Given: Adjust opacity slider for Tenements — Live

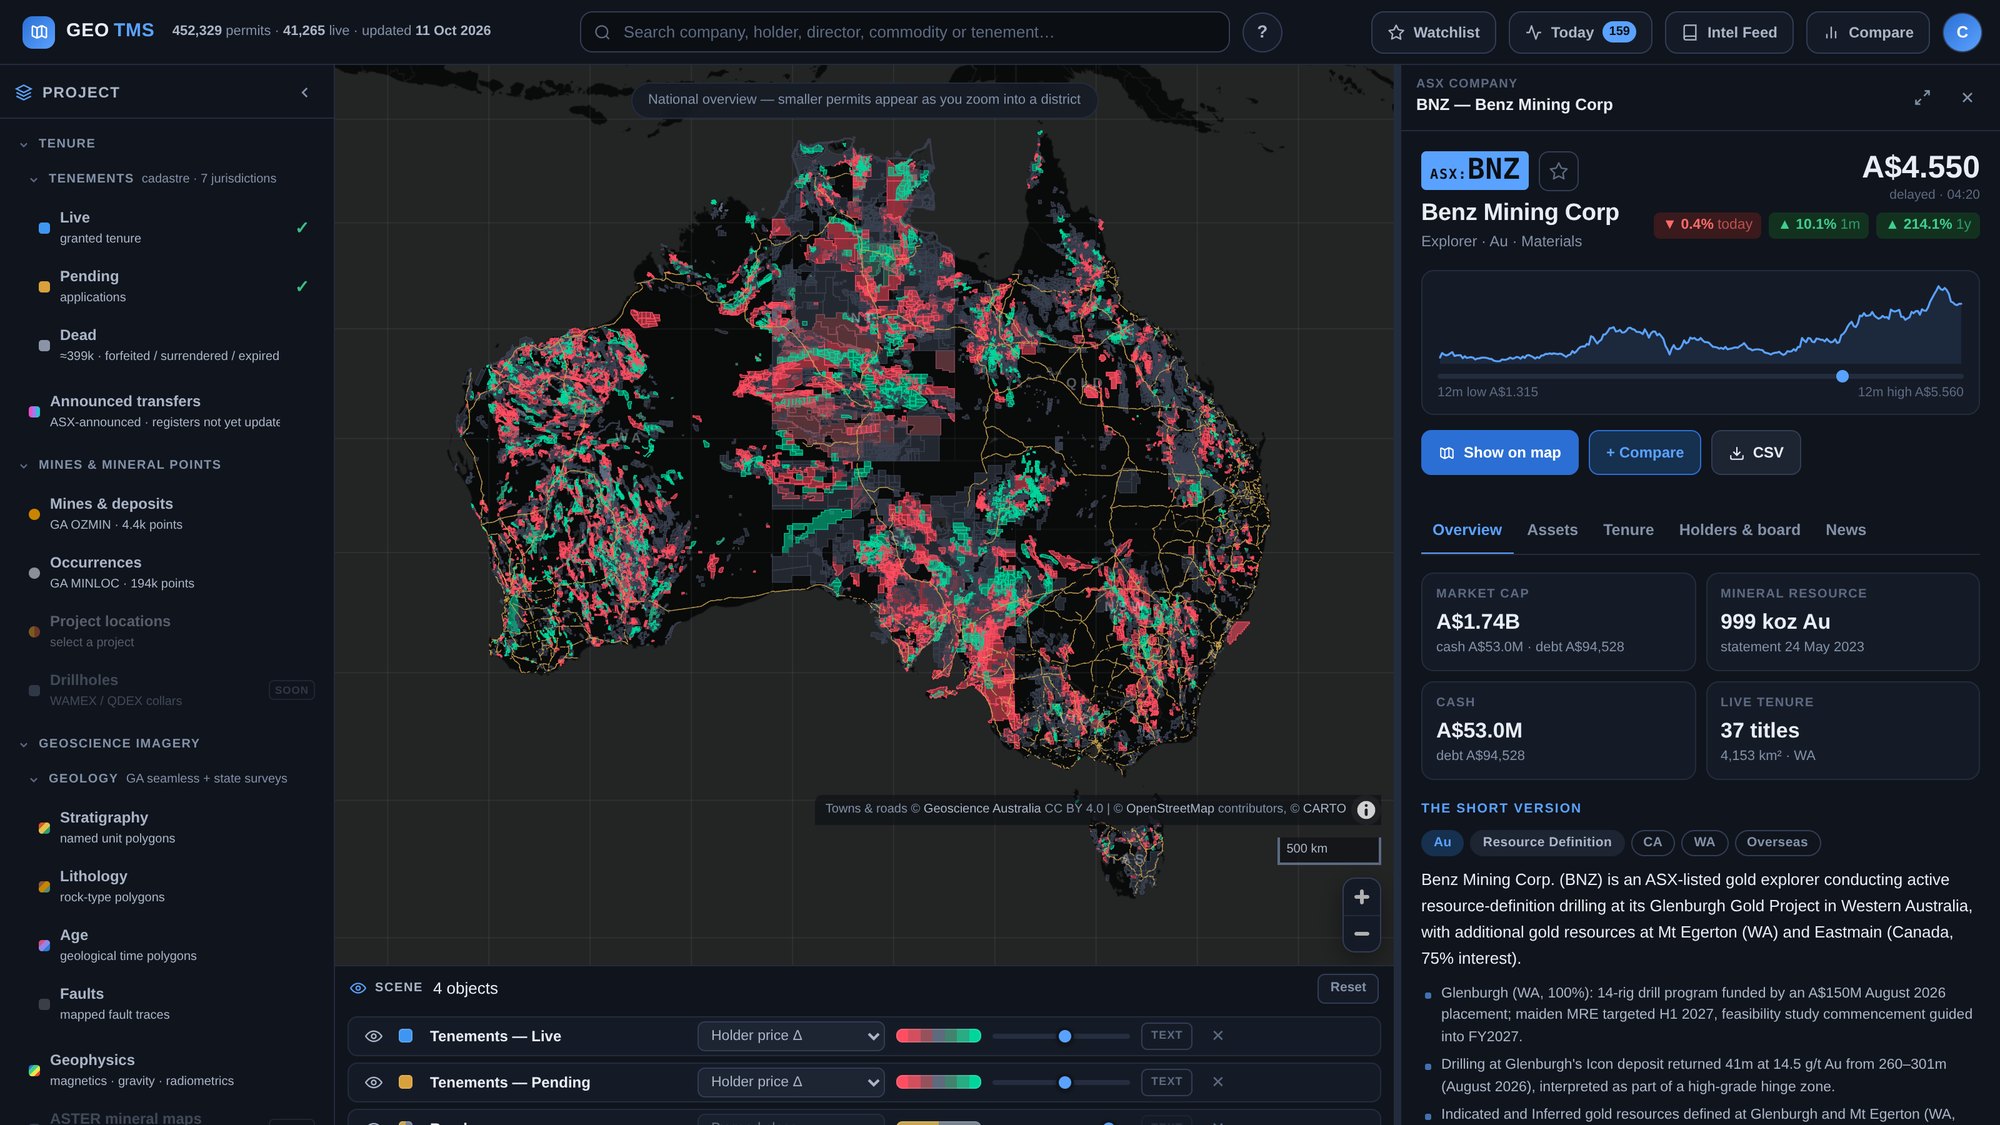Looking at the screenshot, I should click(x=1060, y=1036).
